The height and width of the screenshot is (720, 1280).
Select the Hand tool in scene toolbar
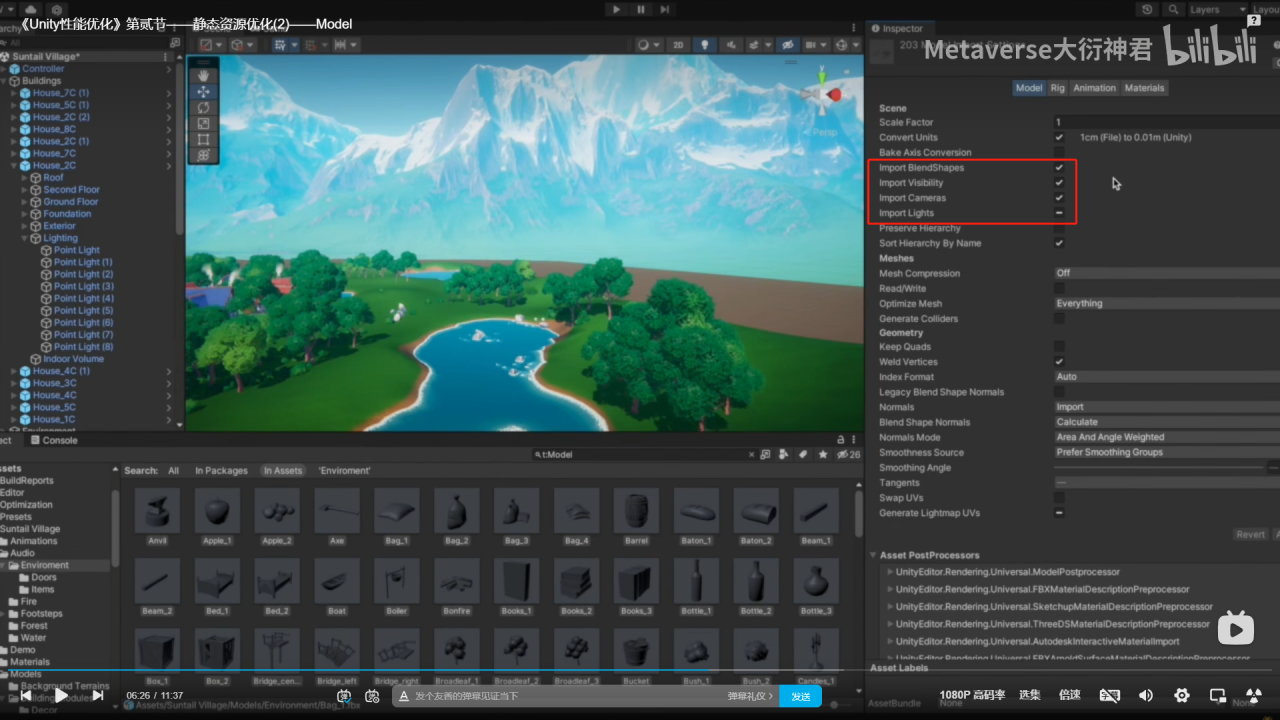pos(203,75)
